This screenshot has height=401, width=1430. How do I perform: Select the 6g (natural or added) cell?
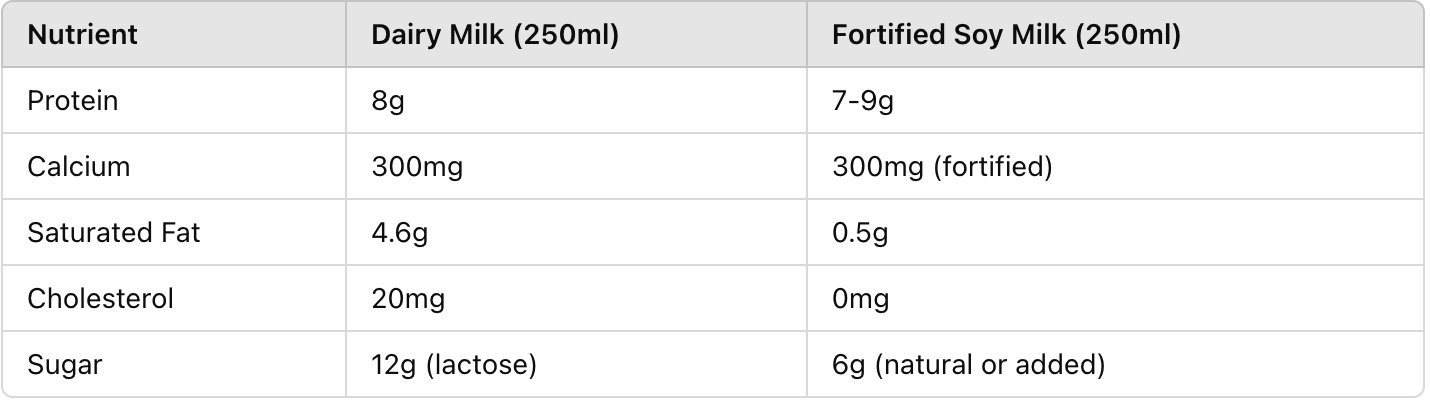pyautogui.click(x=968, y=365)
